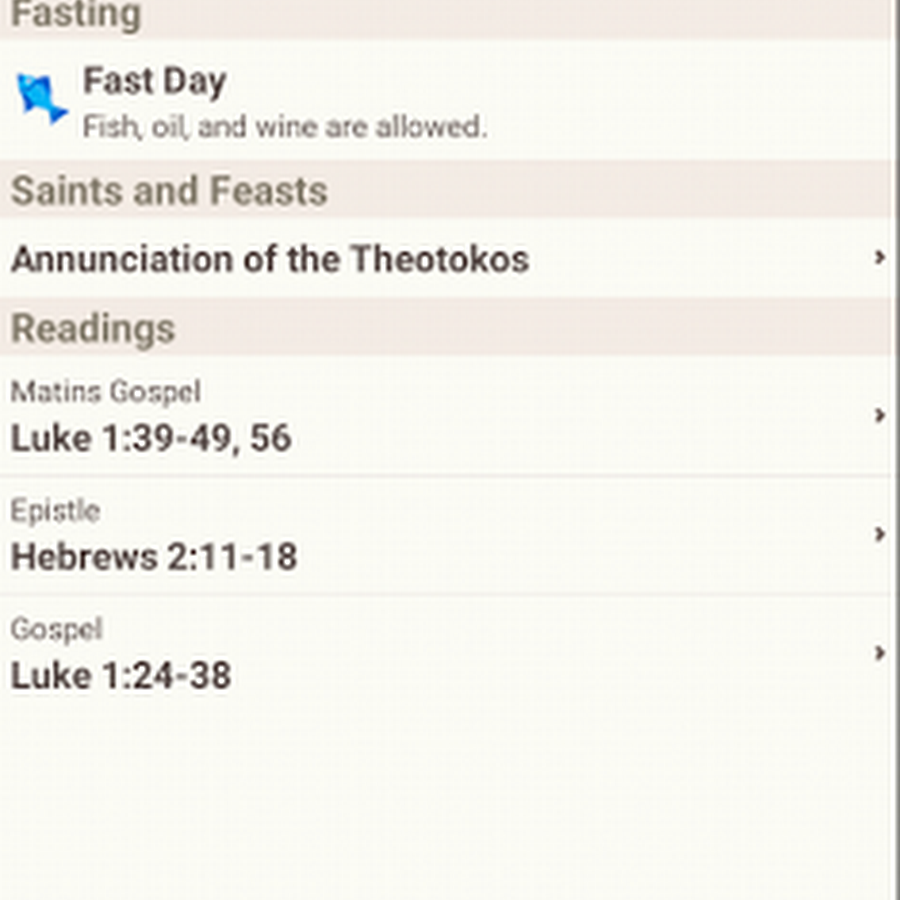Expand the Annunciation row chevron arrow

(x=879, y=258)
